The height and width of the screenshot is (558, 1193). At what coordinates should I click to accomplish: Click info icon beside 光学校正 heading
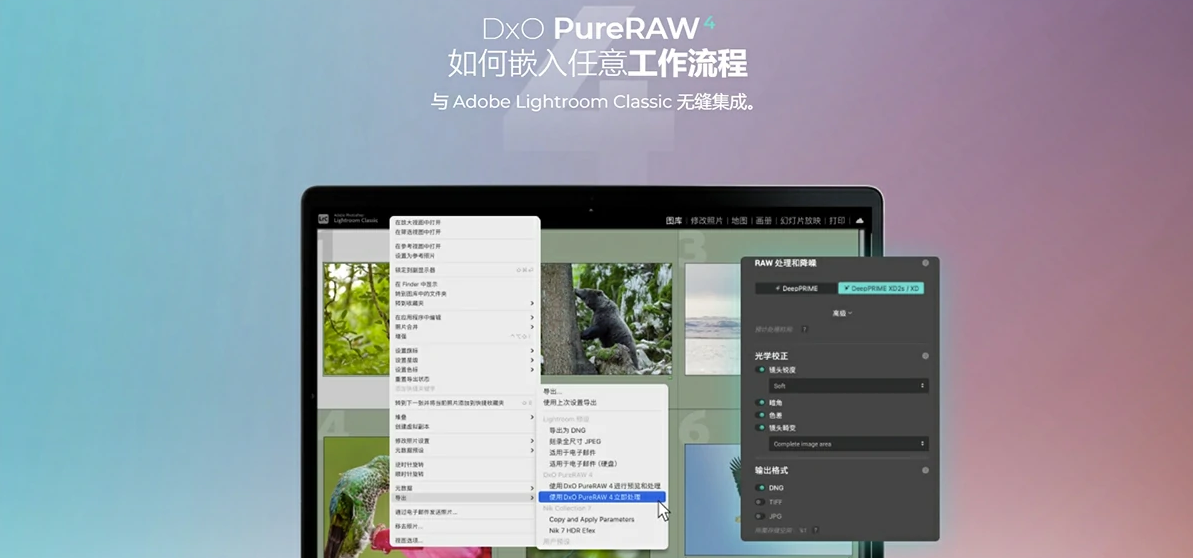[925, 356]
